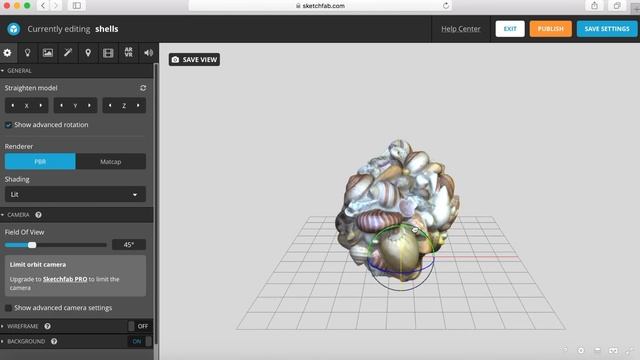The image size is (640, 360).
Task: Click the left panel scrollbar
Action: coord(156,204)
